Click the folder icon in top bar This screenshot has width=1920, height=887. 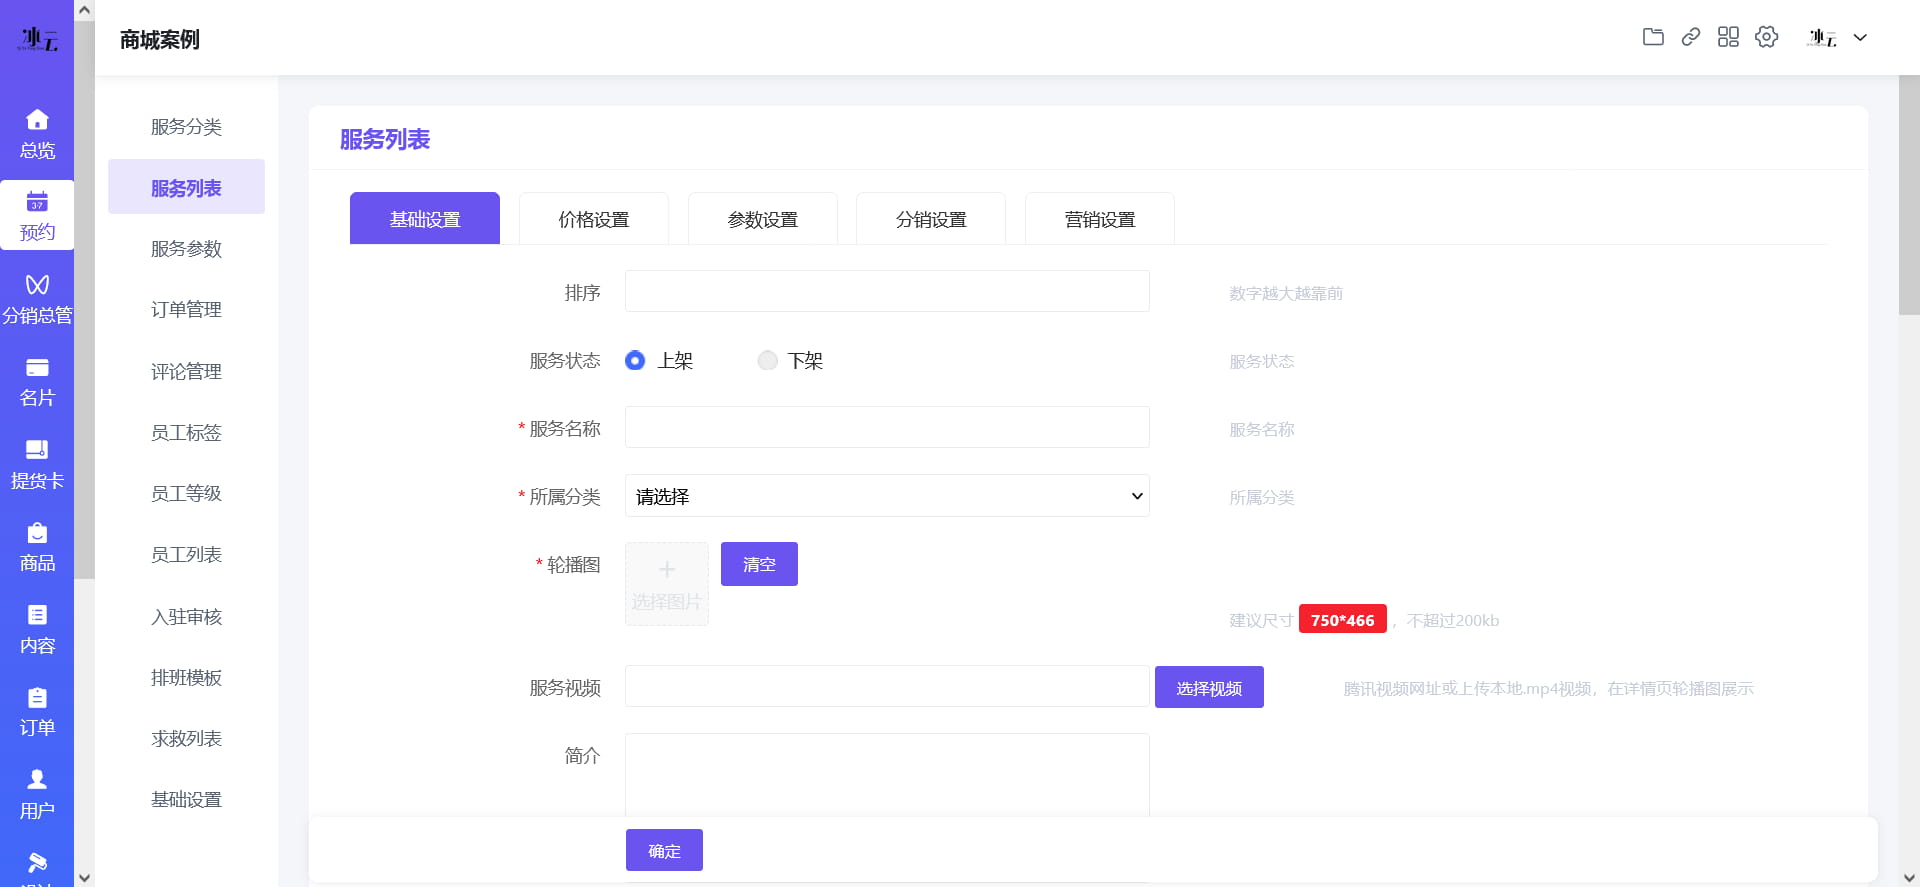point(1653,37)
